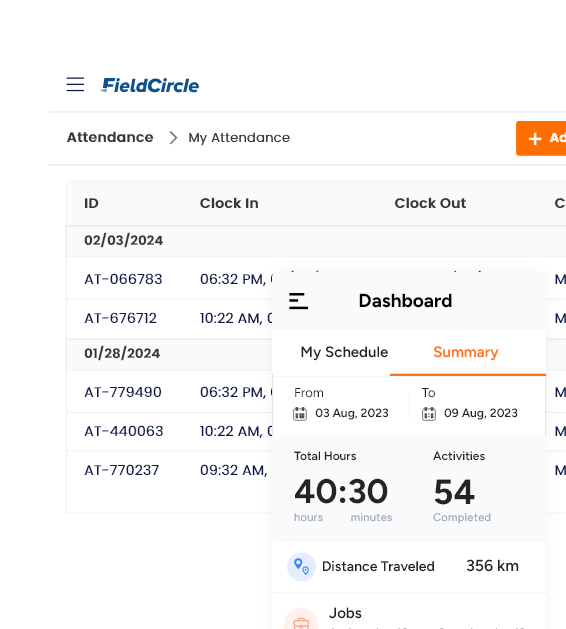
Task: Click the From date calendar icon
Action: click(x=300, y=414)
